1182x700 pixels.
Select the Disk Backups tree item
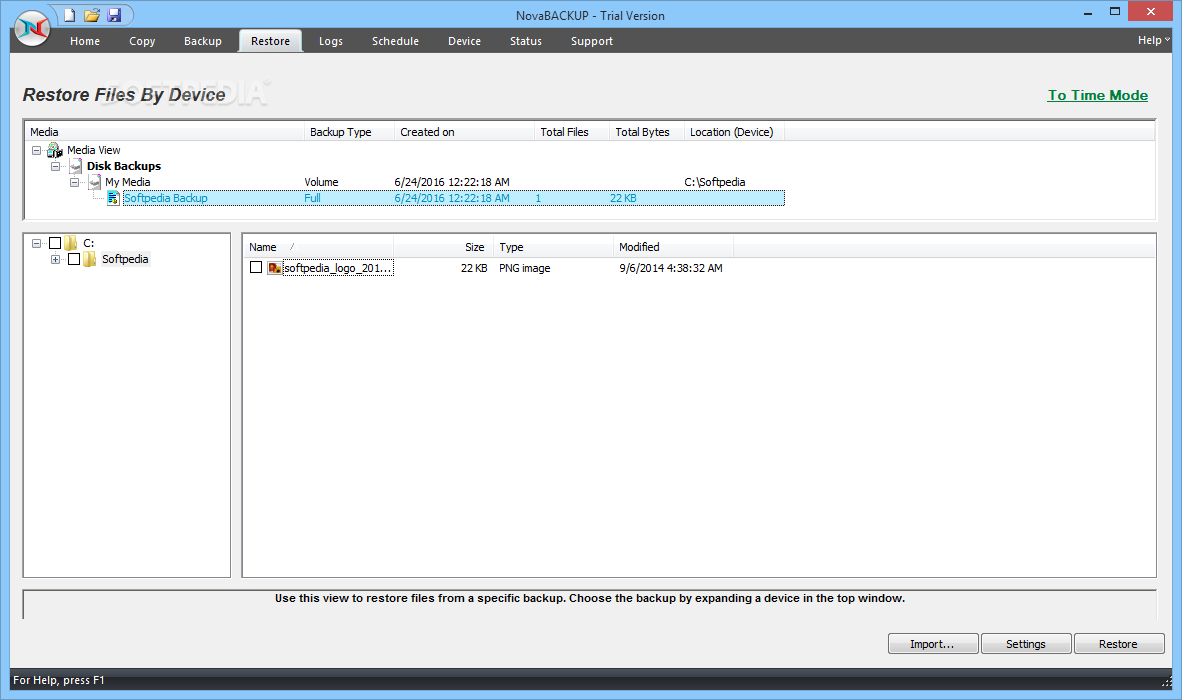point(124,166)
